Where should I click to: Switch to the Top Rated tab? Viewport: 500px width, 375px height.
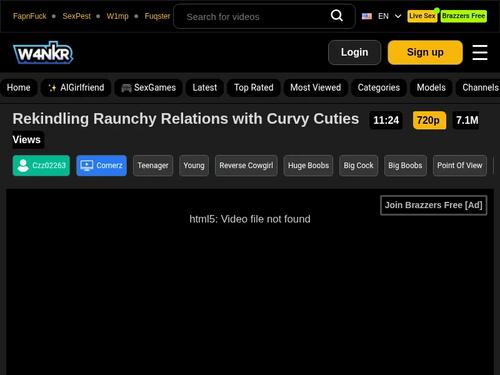click(x=254, y=88)
